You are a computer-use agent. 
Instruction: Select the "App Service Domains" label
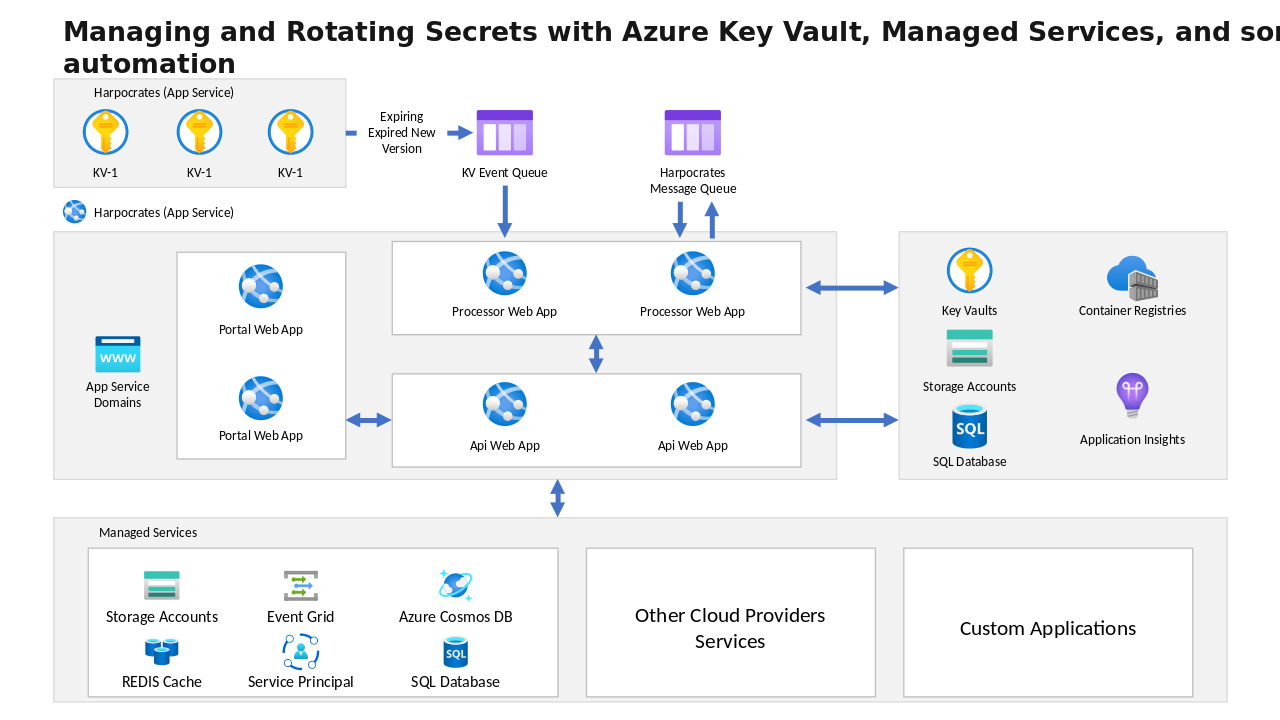pyautogui.click(x=118, y=395)
